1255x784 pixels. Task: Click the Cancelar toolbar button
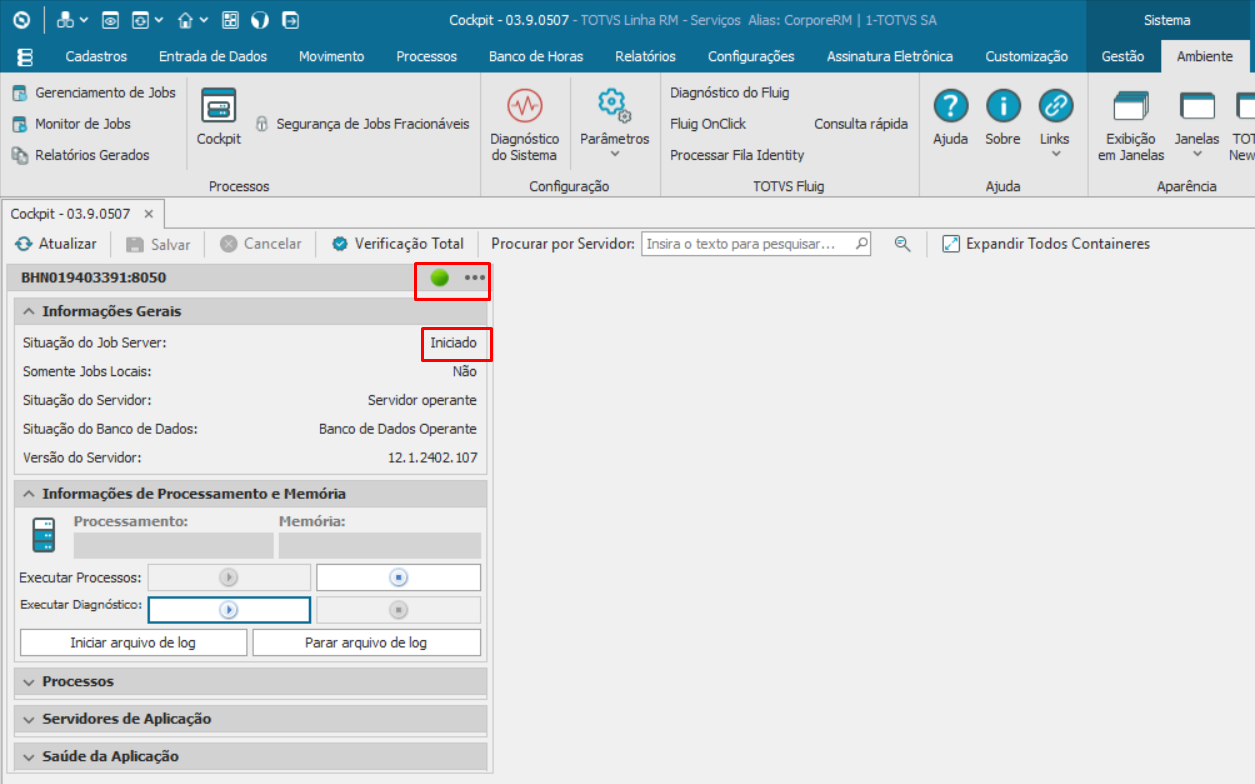point(260,244)
